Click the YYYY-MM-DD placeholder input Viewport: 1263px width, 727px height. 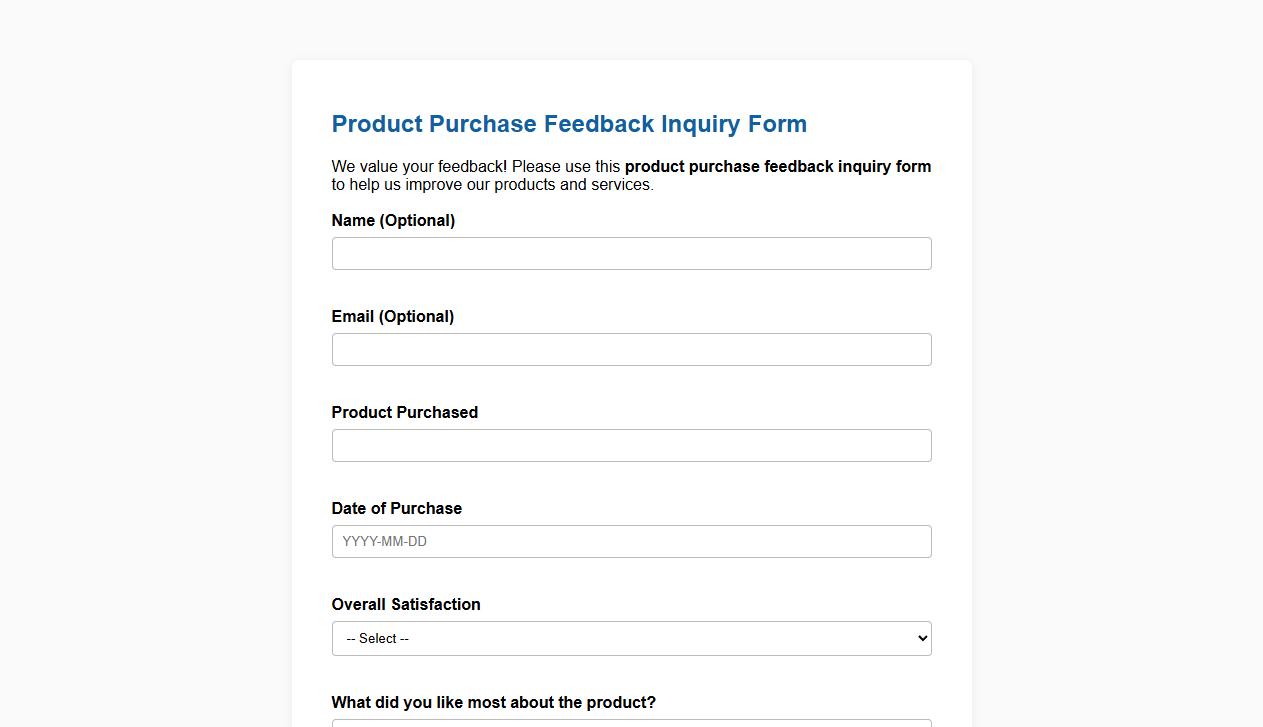[x=631, y=541]
